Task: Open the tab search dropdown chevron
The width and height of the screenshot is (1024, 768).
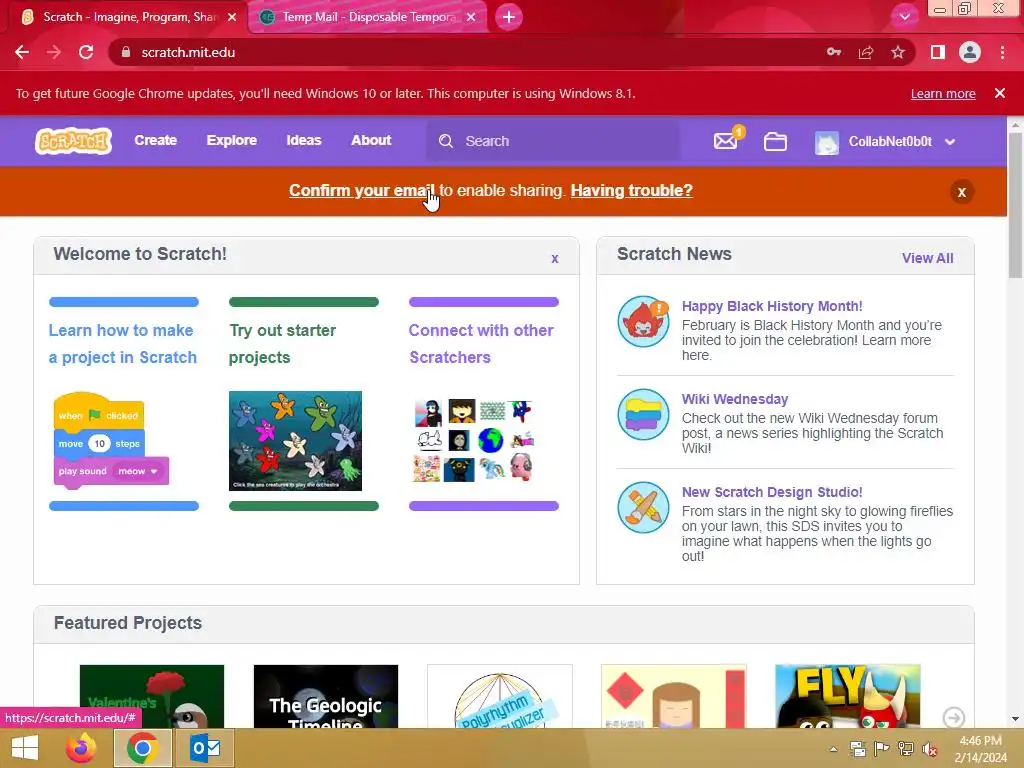Action: 904,17
